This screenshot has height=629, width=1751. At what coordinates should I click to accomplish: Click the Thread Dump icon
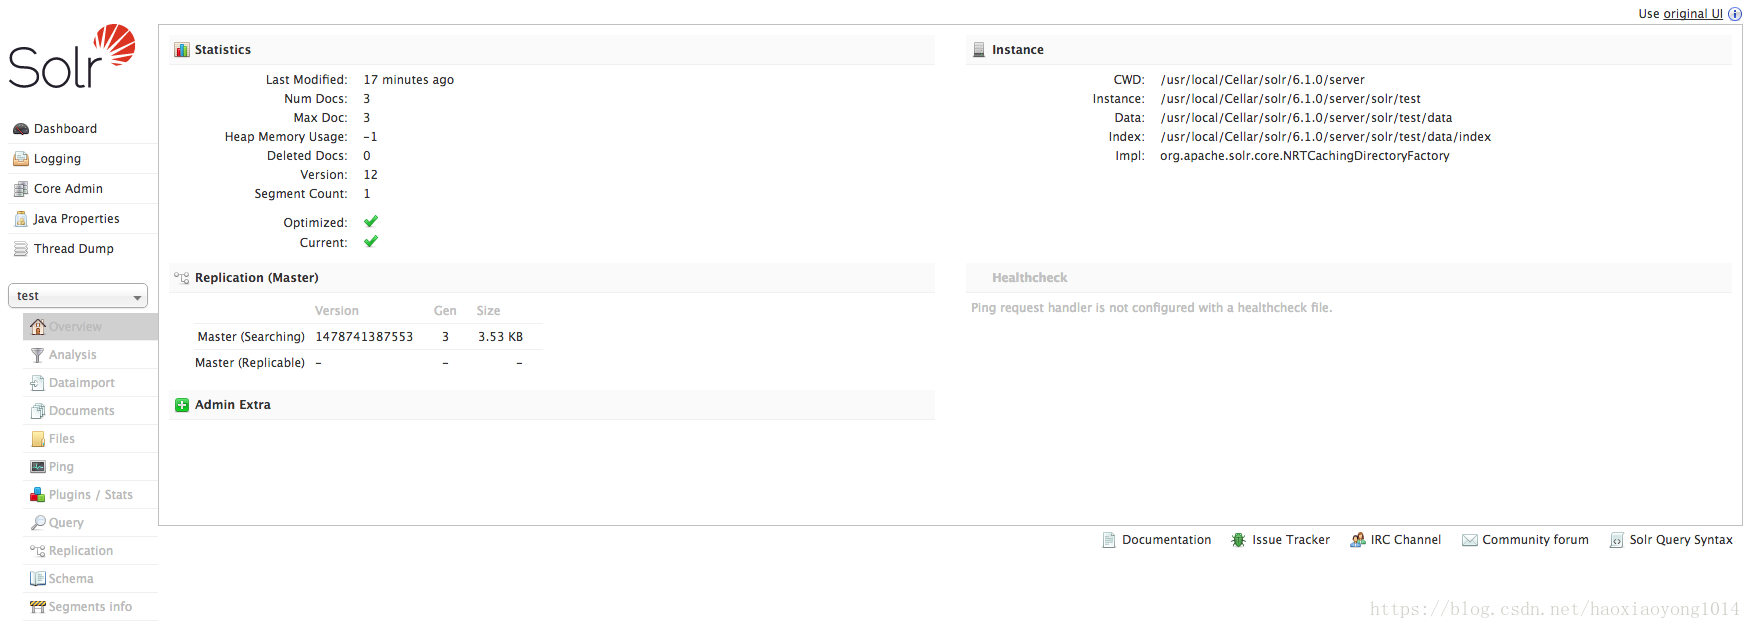point(20,249)
